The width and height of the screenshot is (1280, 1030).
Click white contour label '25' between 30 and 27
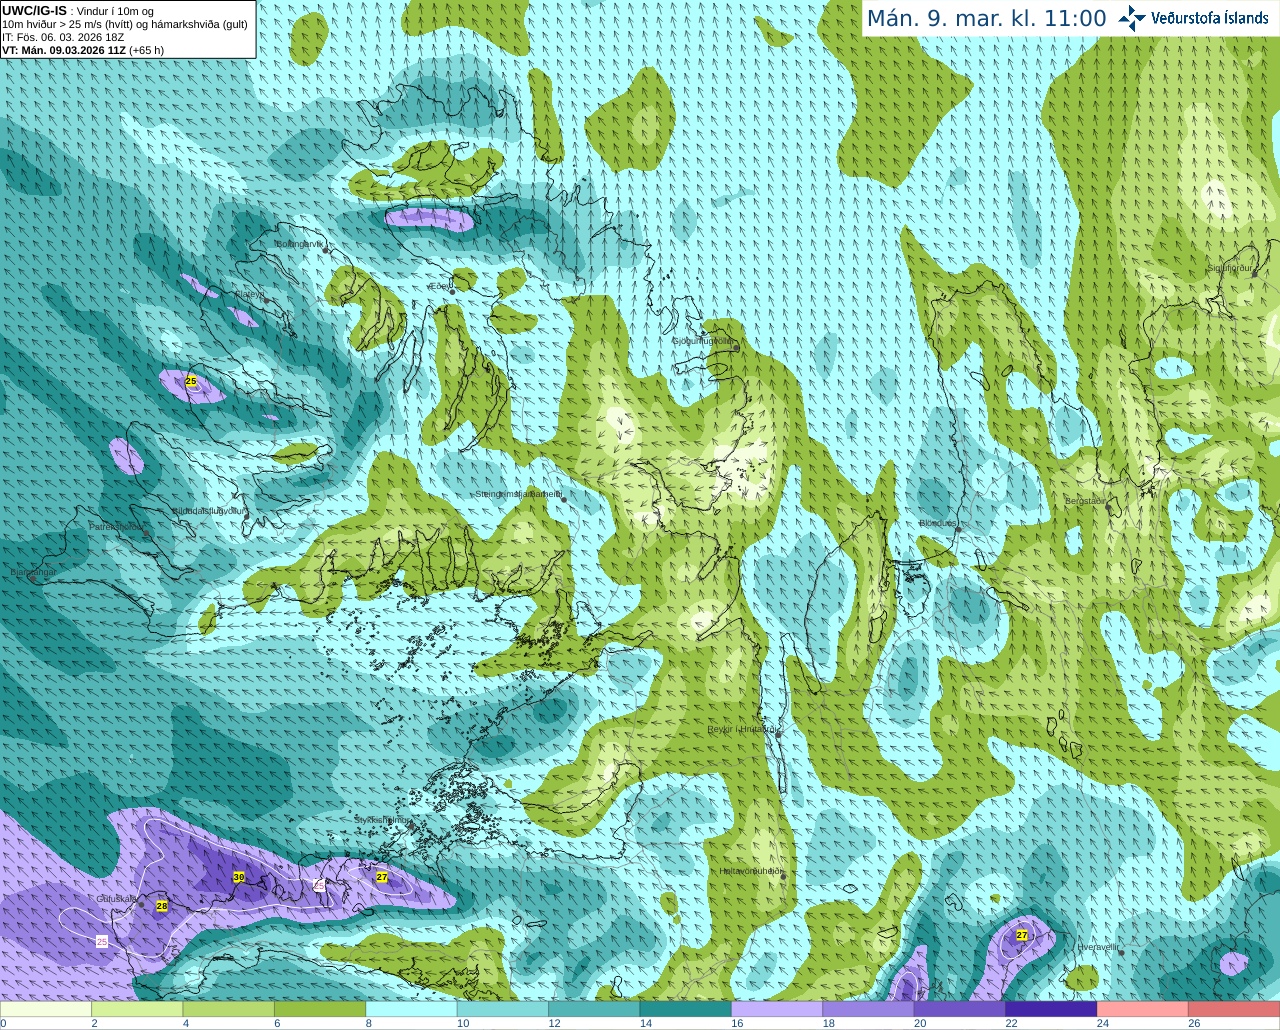(x=319, y=885)
